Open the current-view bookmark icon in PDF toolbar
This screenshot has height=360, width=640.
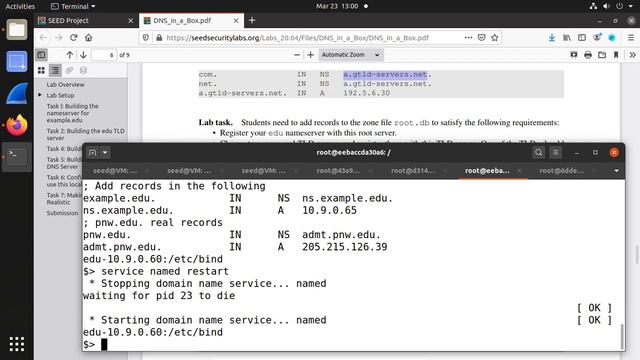616,55
